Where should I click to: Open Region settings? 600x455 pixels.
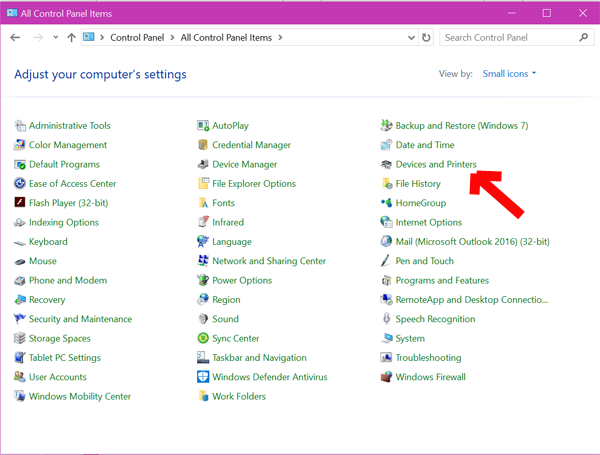(x=226, y=300)
